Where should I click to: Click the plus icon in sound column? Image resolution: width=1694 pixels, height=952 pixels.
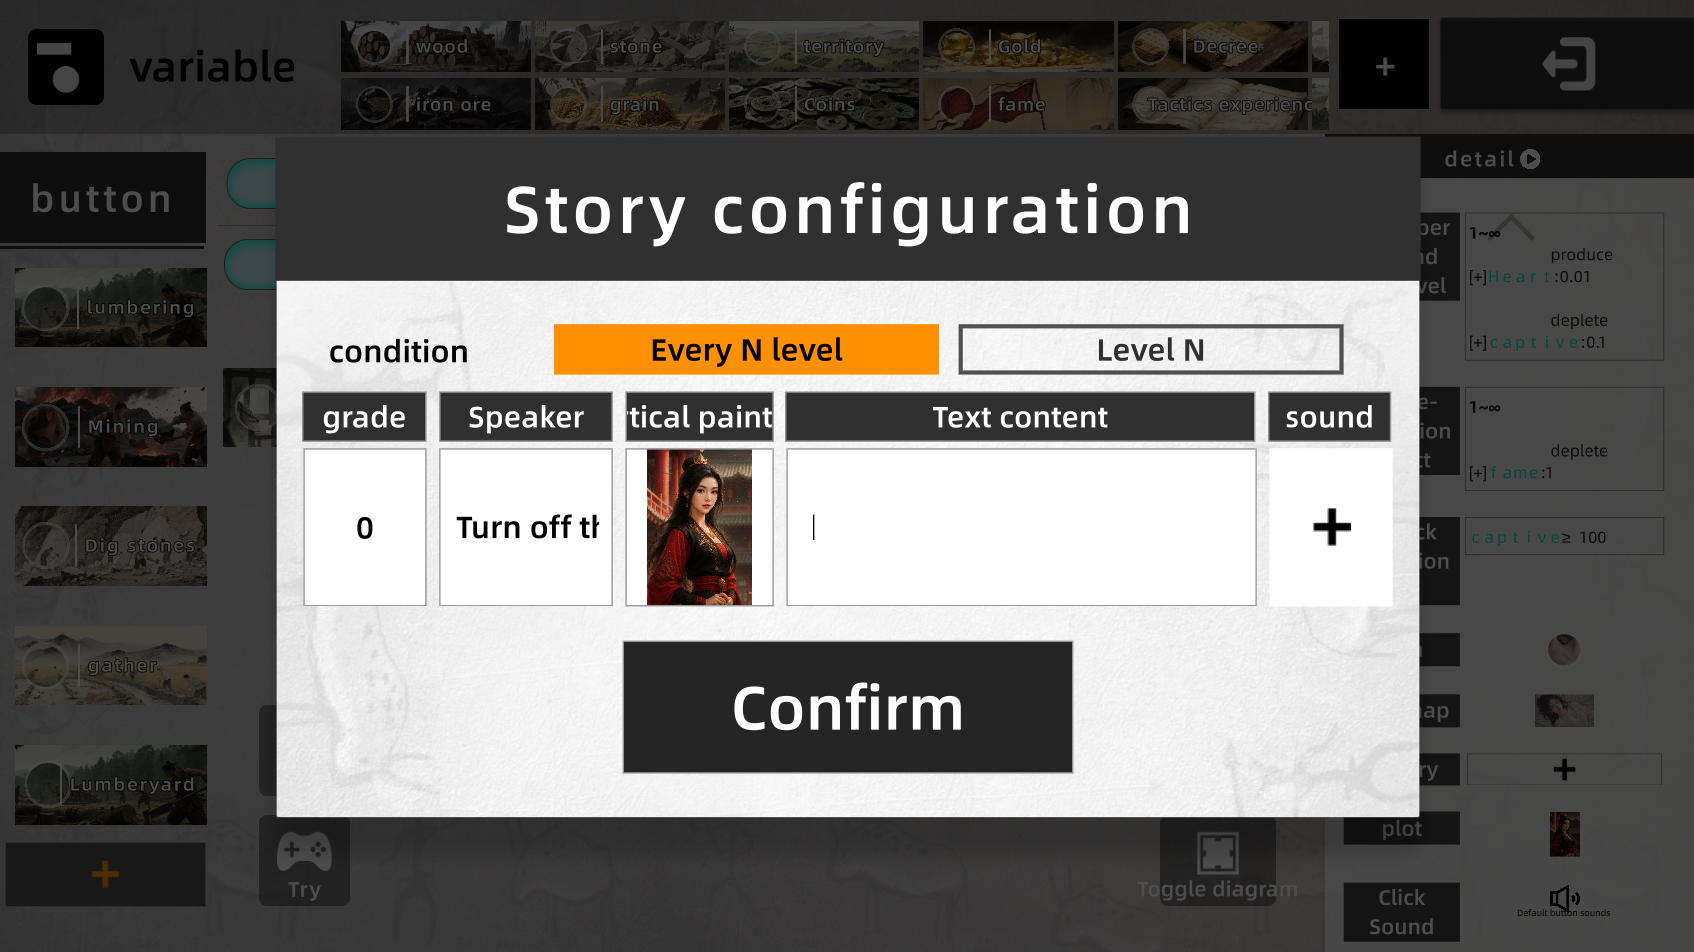pos(1331,527)
